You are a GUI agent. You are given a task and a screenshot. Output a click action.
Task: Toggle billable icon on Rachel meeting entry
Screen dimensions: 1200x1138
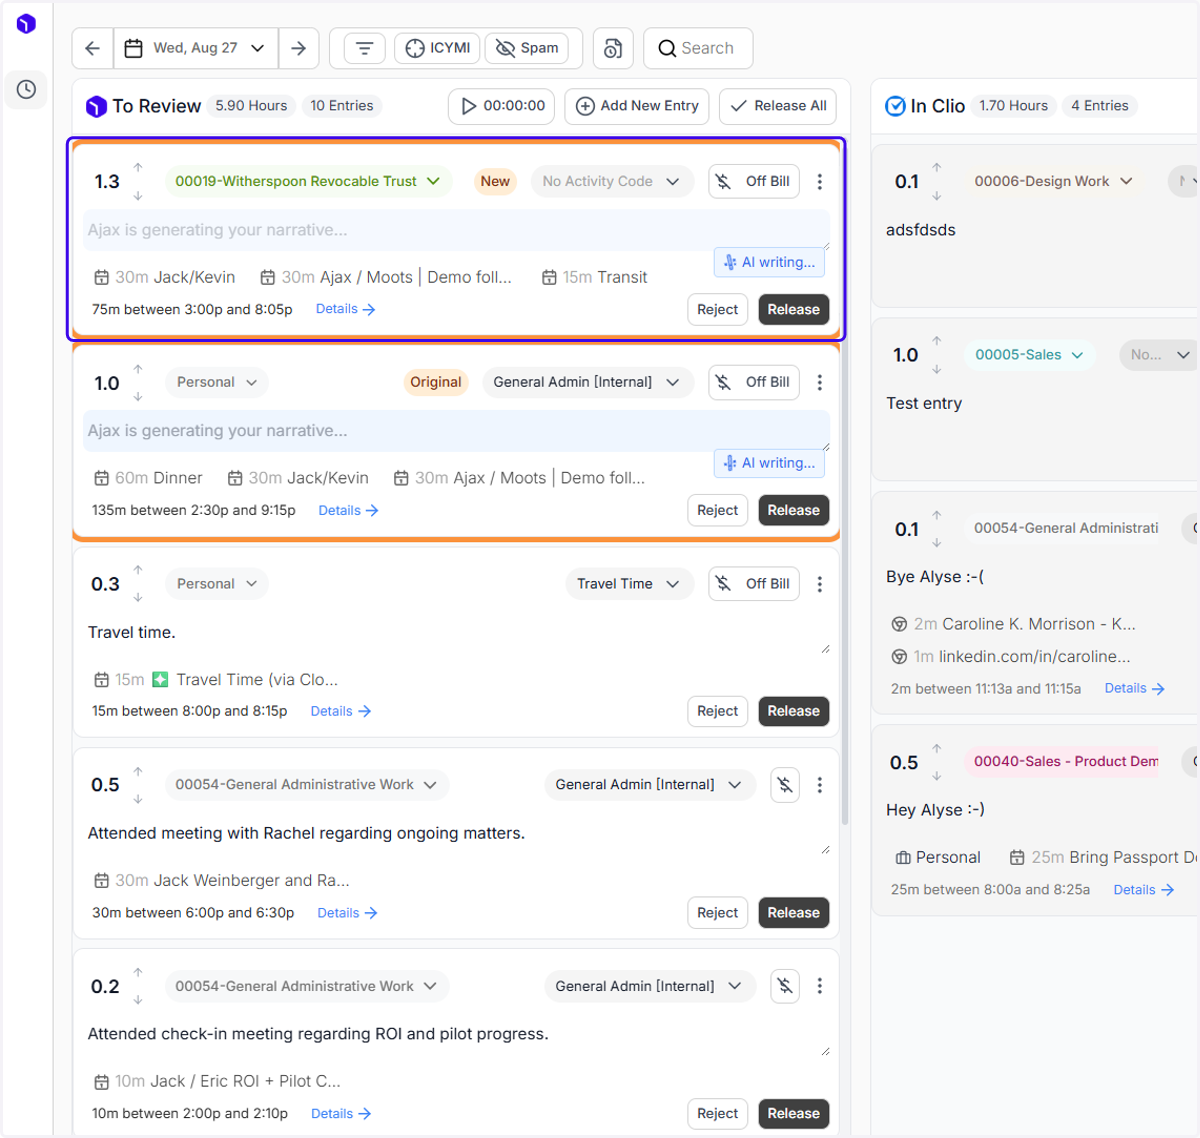785,785
